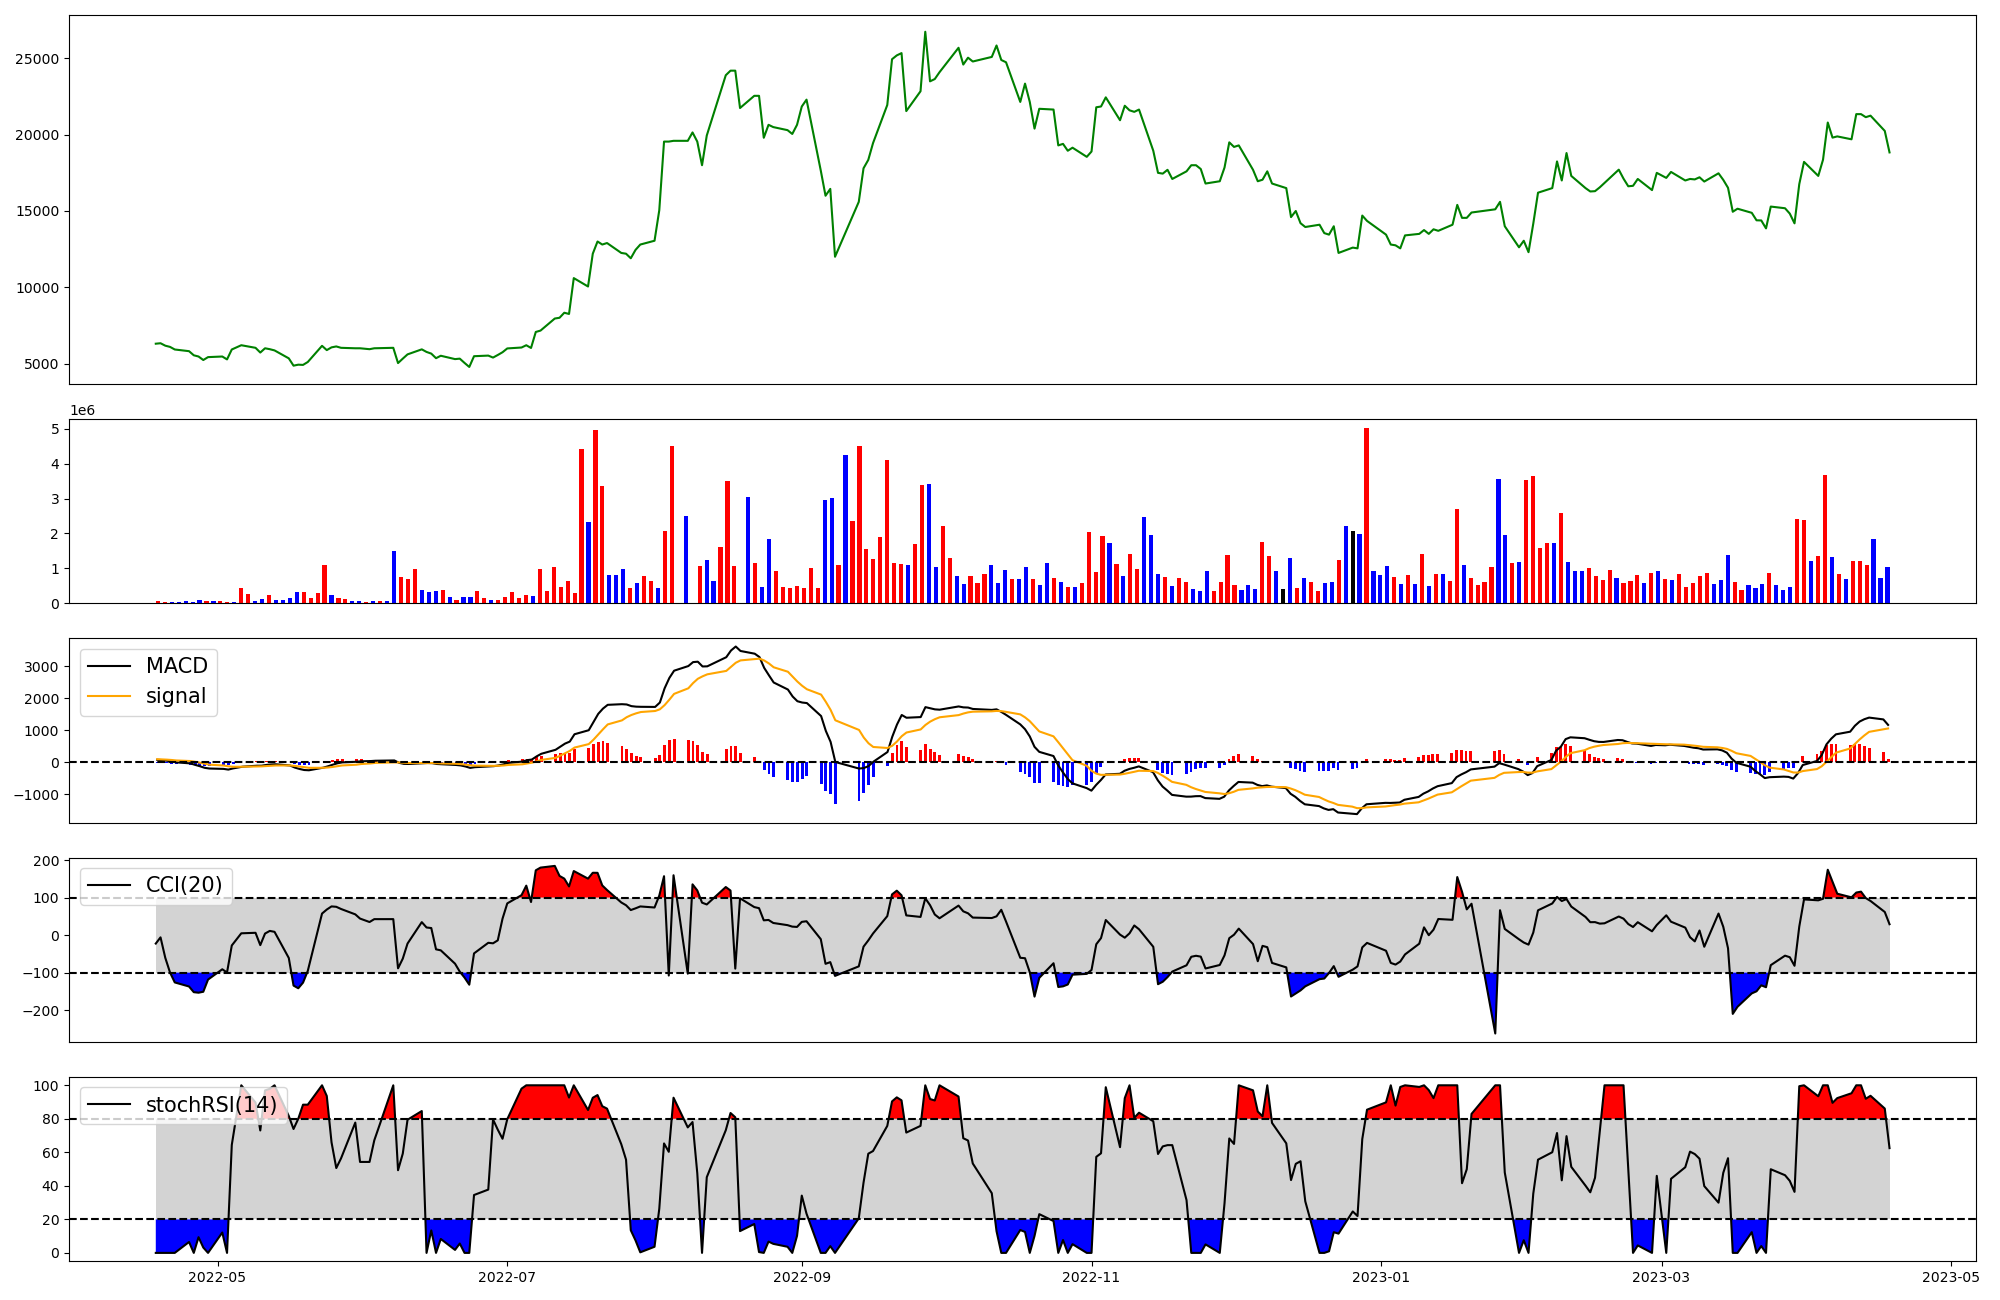Click the black line sample beside MACD

pyautogui.click(x=109, y=667)
